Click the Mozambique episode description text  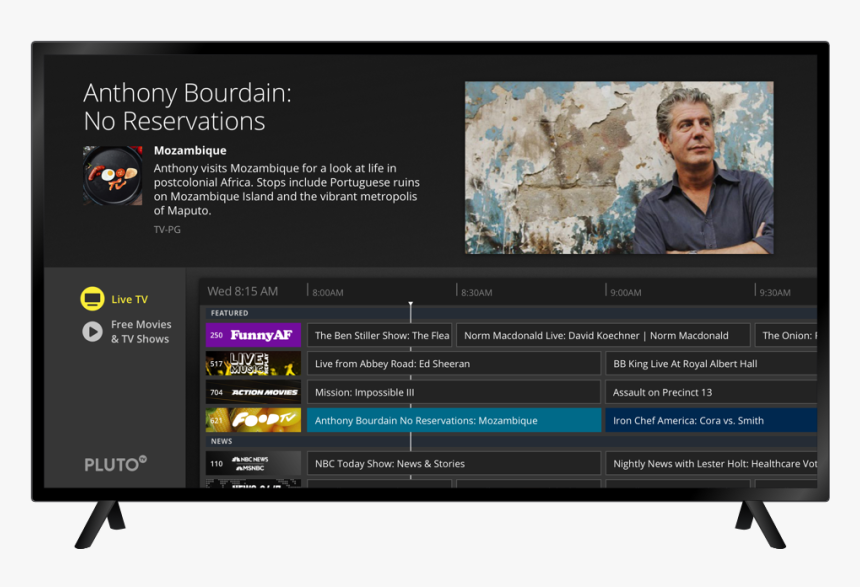[286, 189]
